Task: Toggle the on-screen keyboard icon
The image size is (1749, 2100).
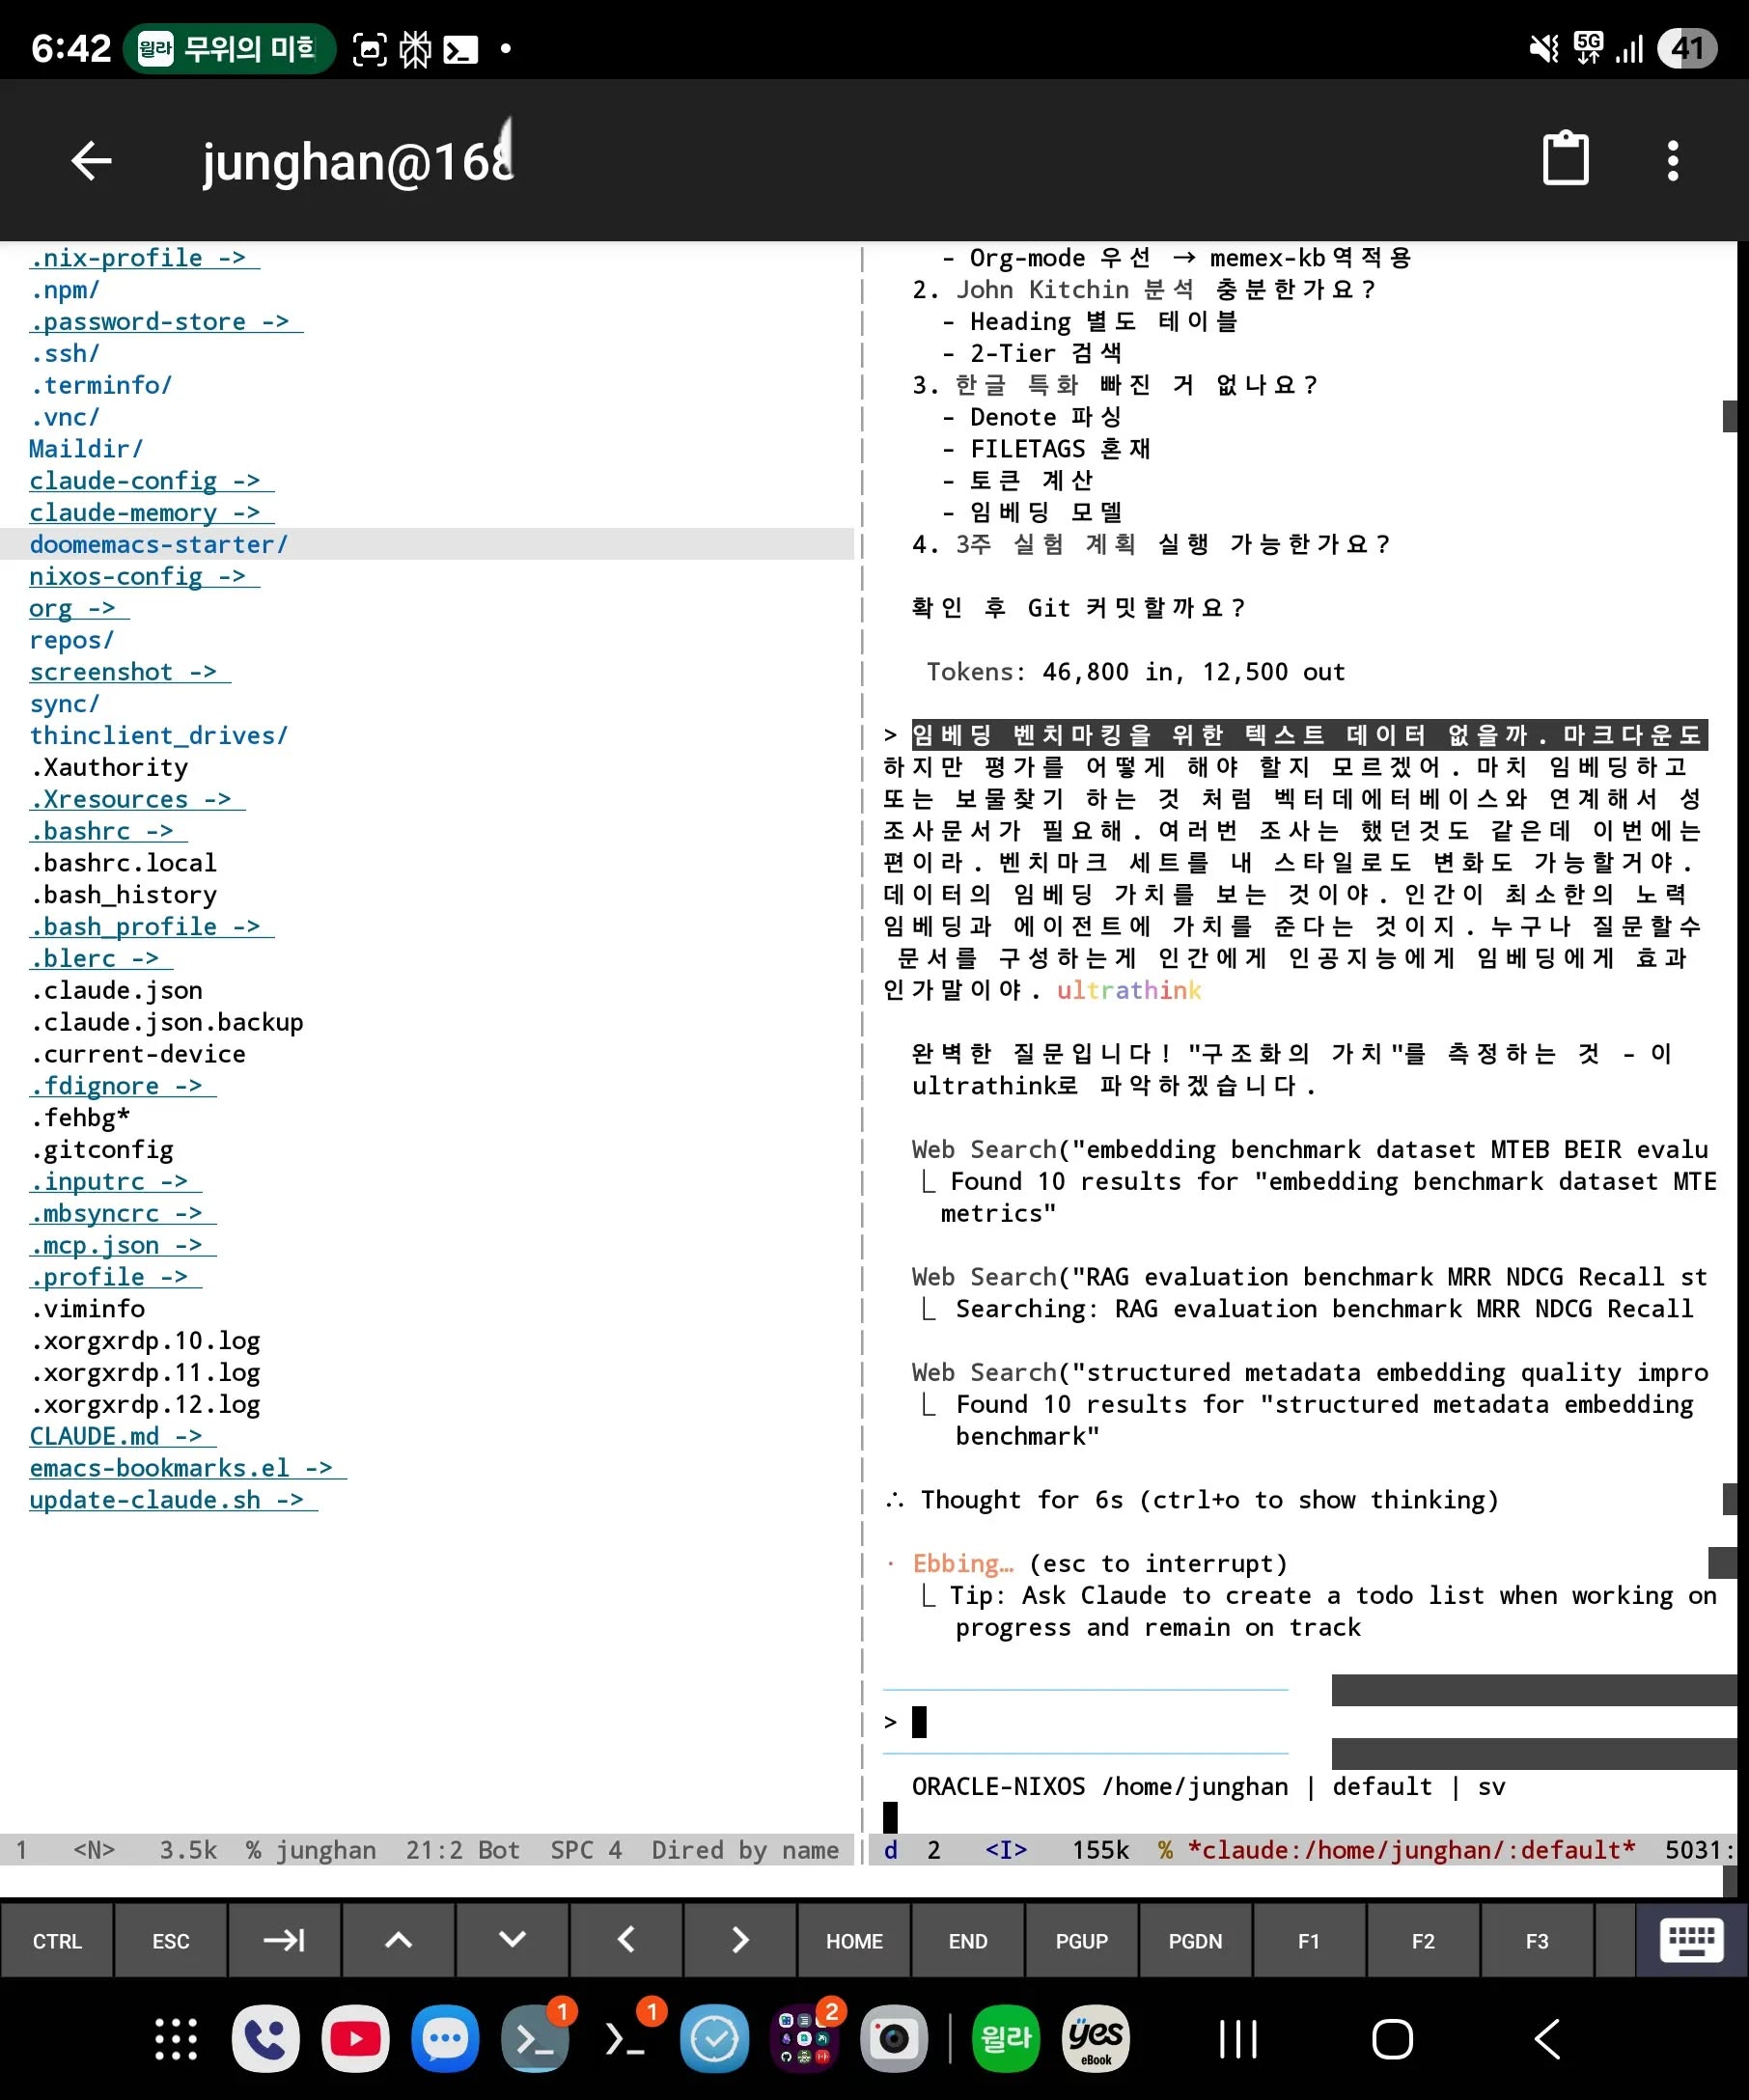Action: click(1690, 1940)
